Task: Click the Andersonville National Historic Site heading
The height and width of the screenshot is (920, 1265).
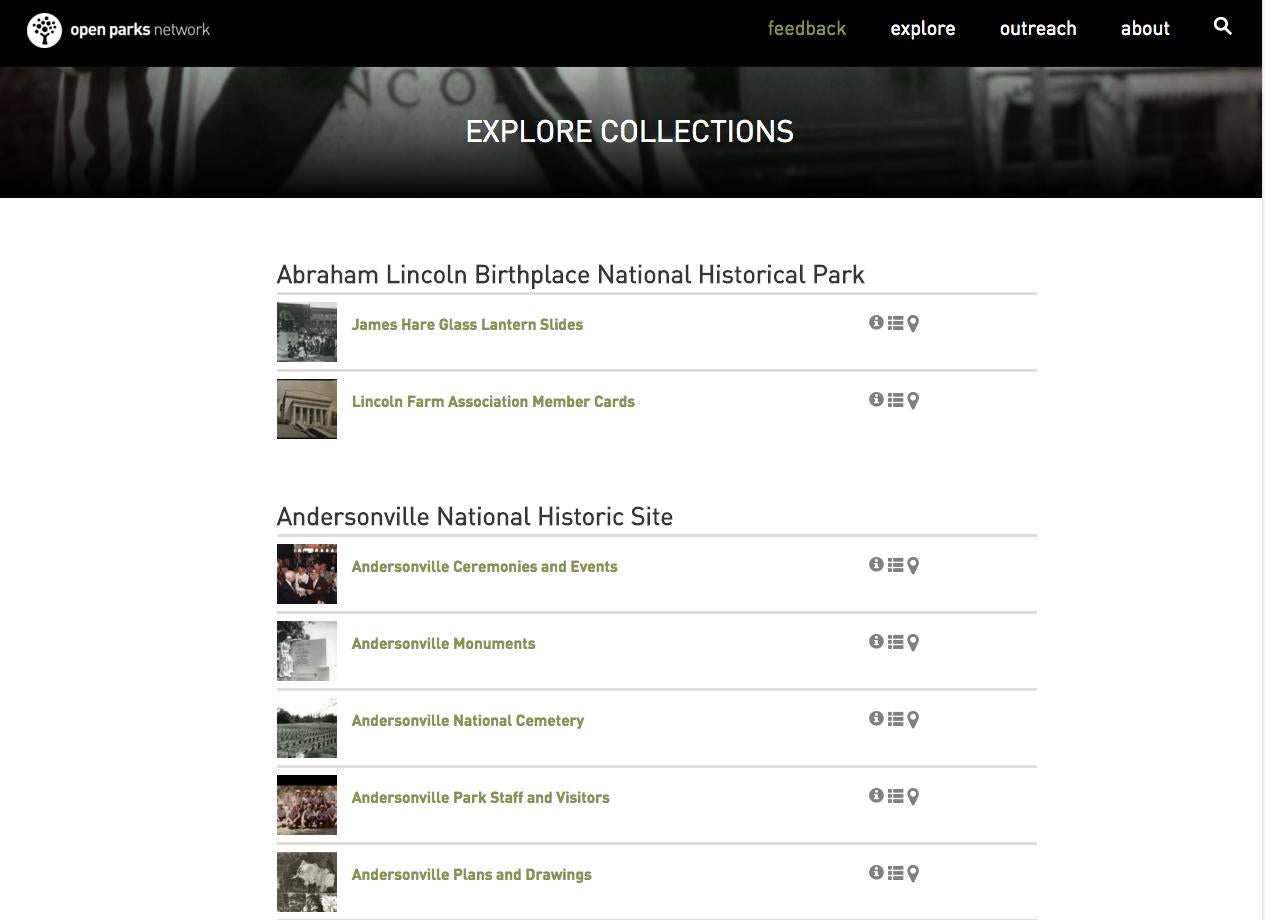Action: (475, 517)
